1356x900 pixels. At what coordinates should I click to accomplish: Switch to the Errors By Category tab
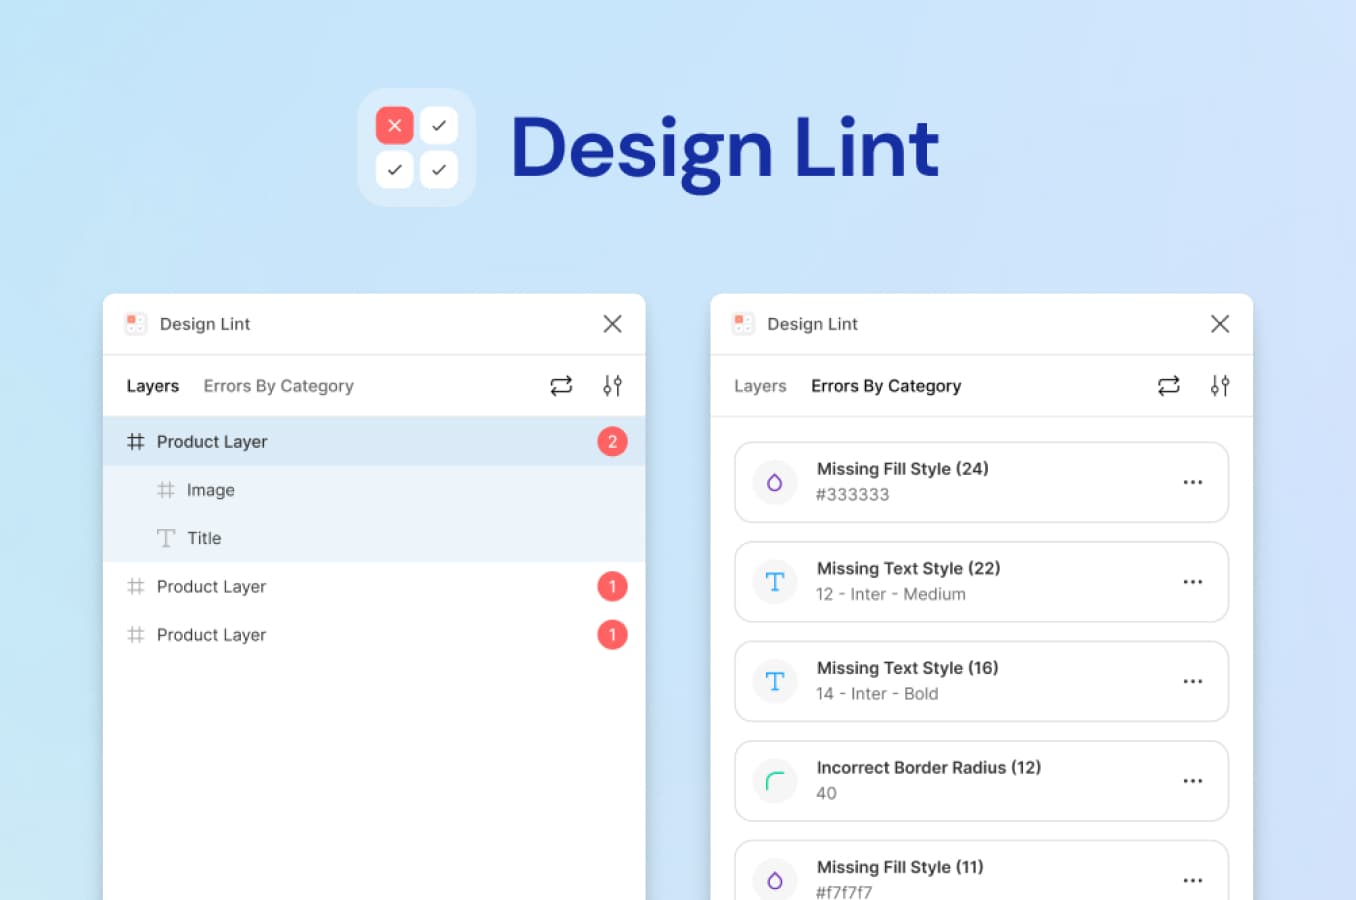pyautogui.click(x=278, y=385)
